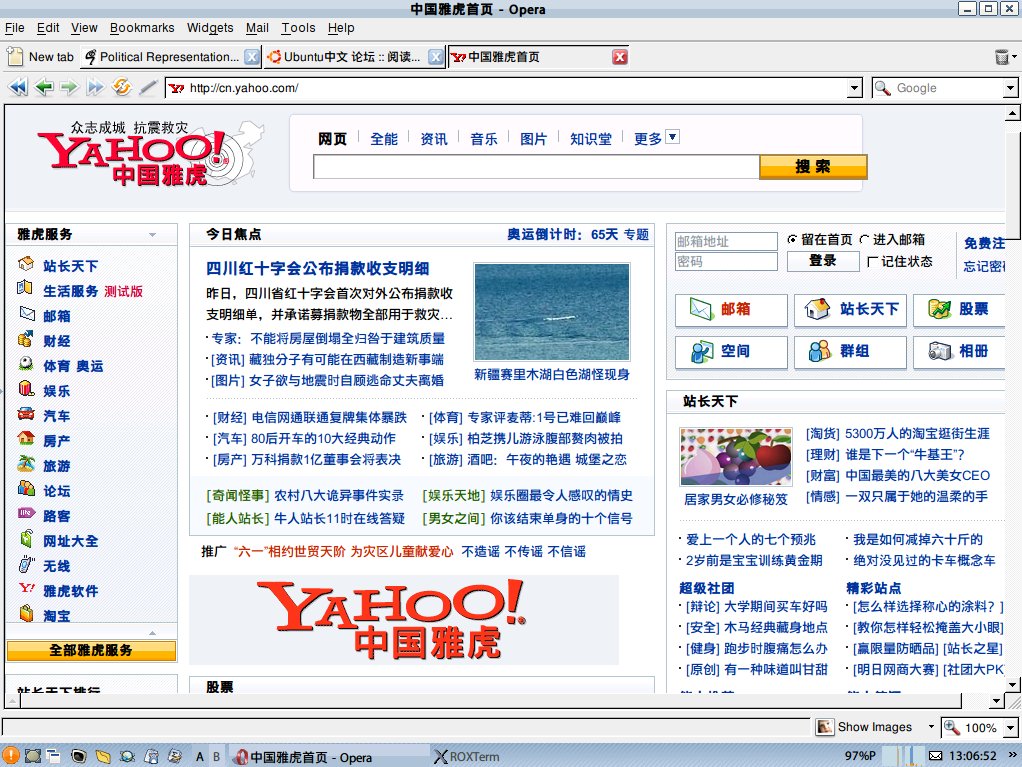
Task: Open the Show Images mode dropdown
Action: pyautogui.click(x=931, y=727)
